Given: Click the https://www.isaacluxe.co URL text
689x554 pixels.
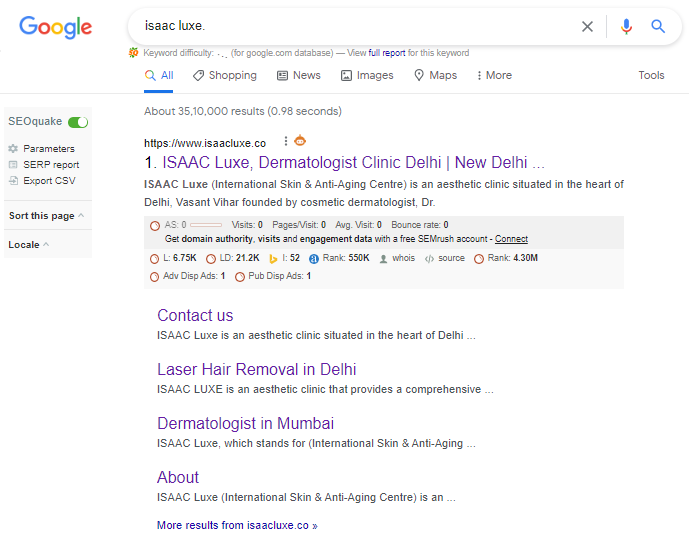Looking at the screenshot, I should 205,143.
